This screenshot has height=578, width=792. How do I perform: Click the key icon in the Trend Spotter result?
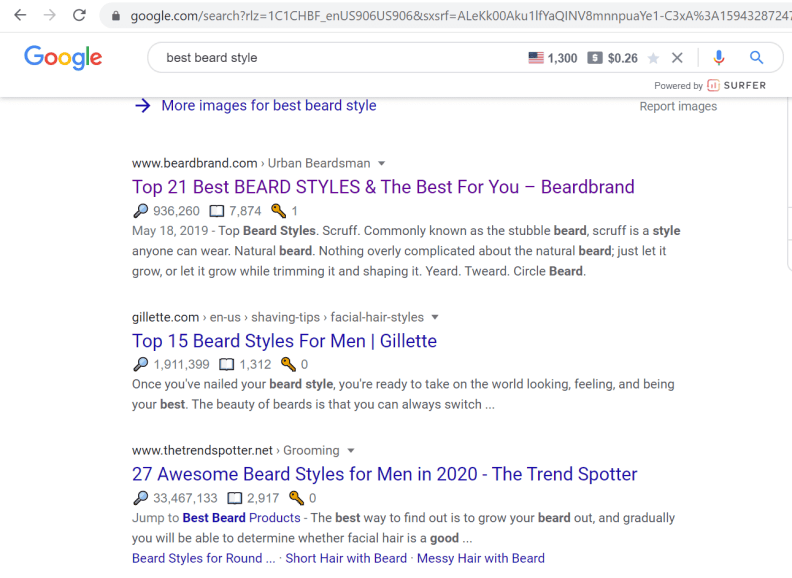[296, 498]
